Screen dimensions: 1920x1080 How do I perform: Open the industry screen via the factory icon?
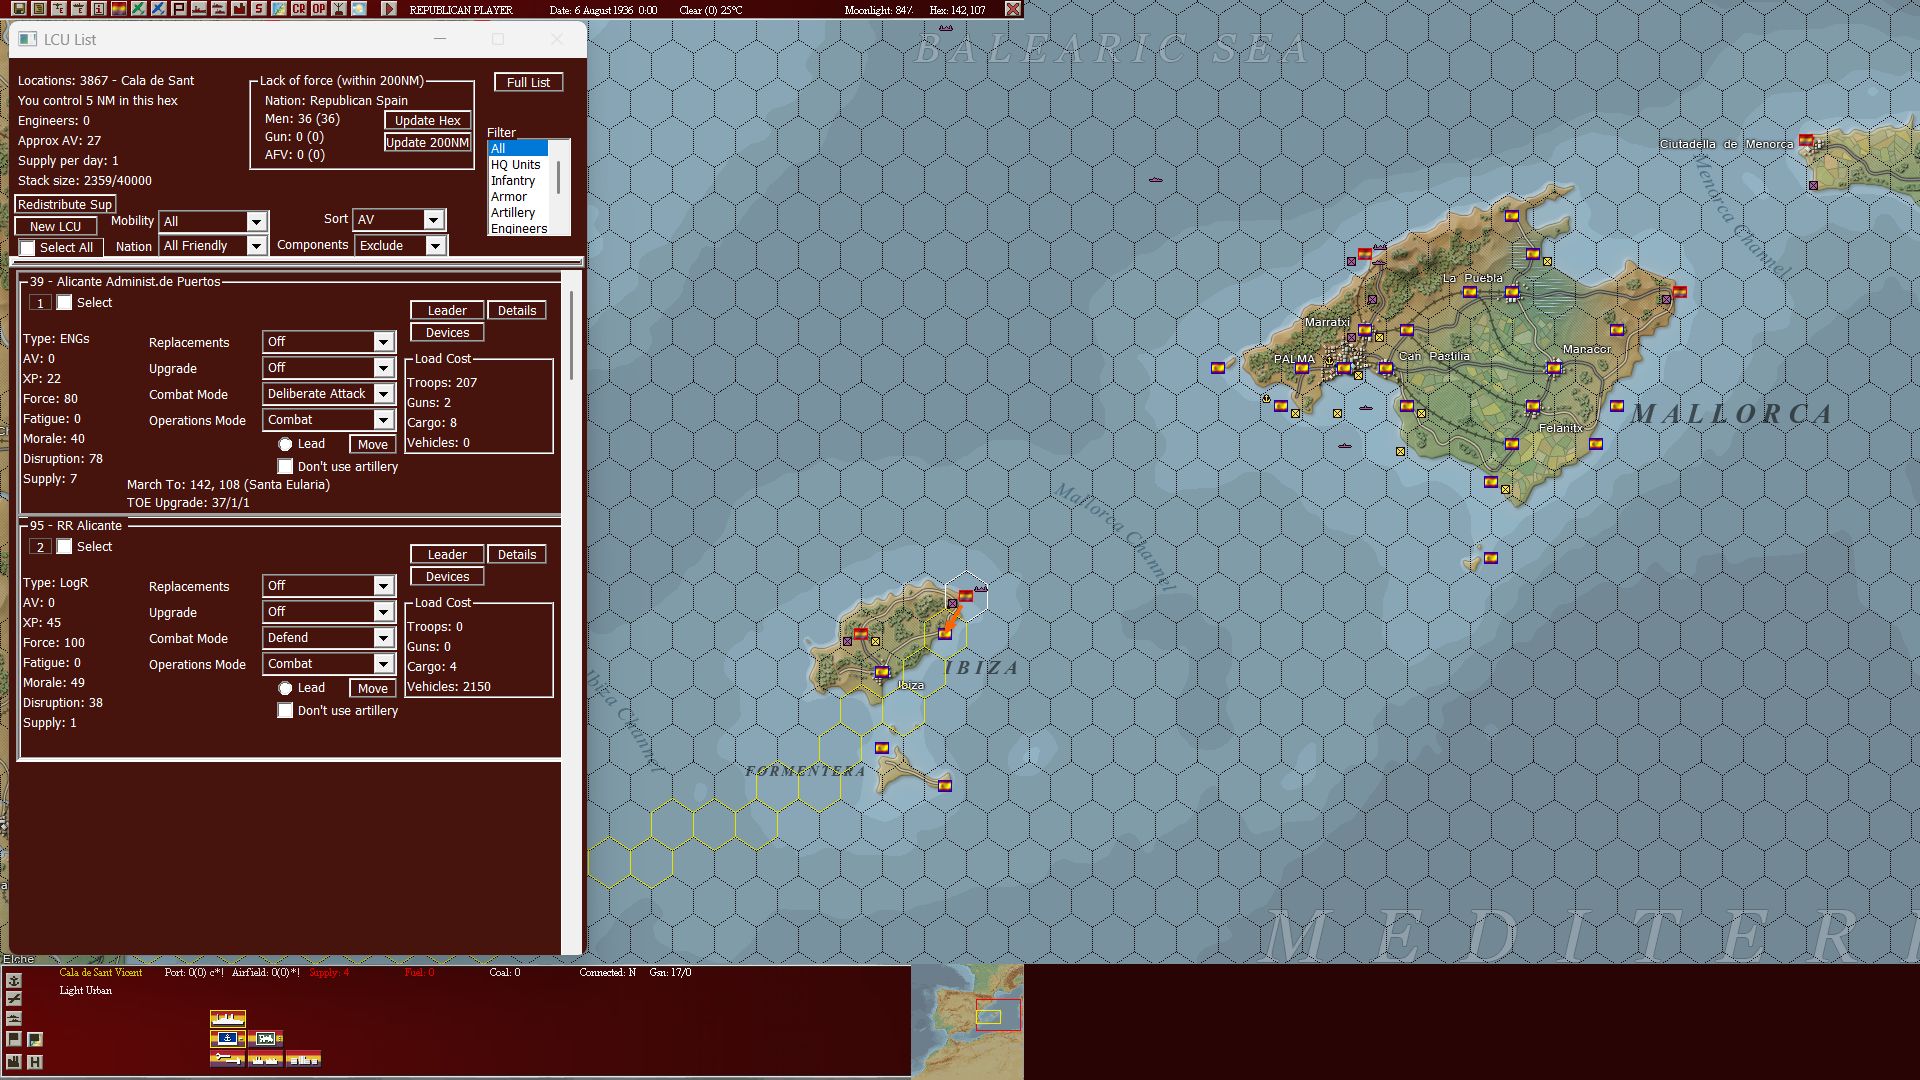click(x=239, y=10)
